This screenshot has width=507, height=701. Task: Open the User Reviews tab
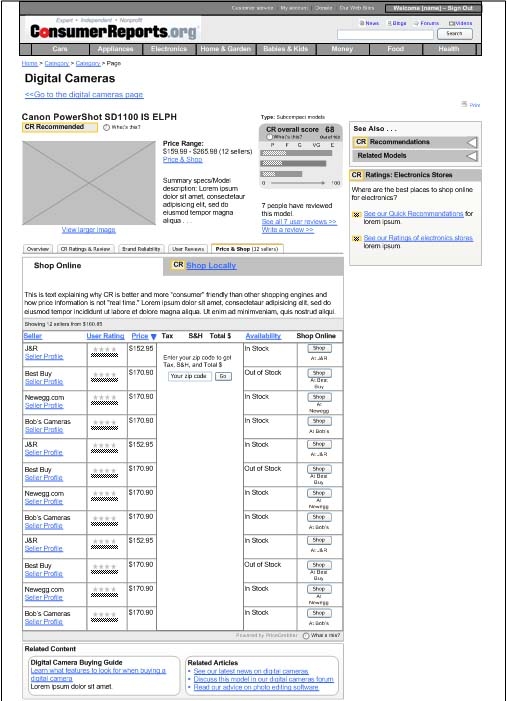pyautogui.click(x=188, y=249)
